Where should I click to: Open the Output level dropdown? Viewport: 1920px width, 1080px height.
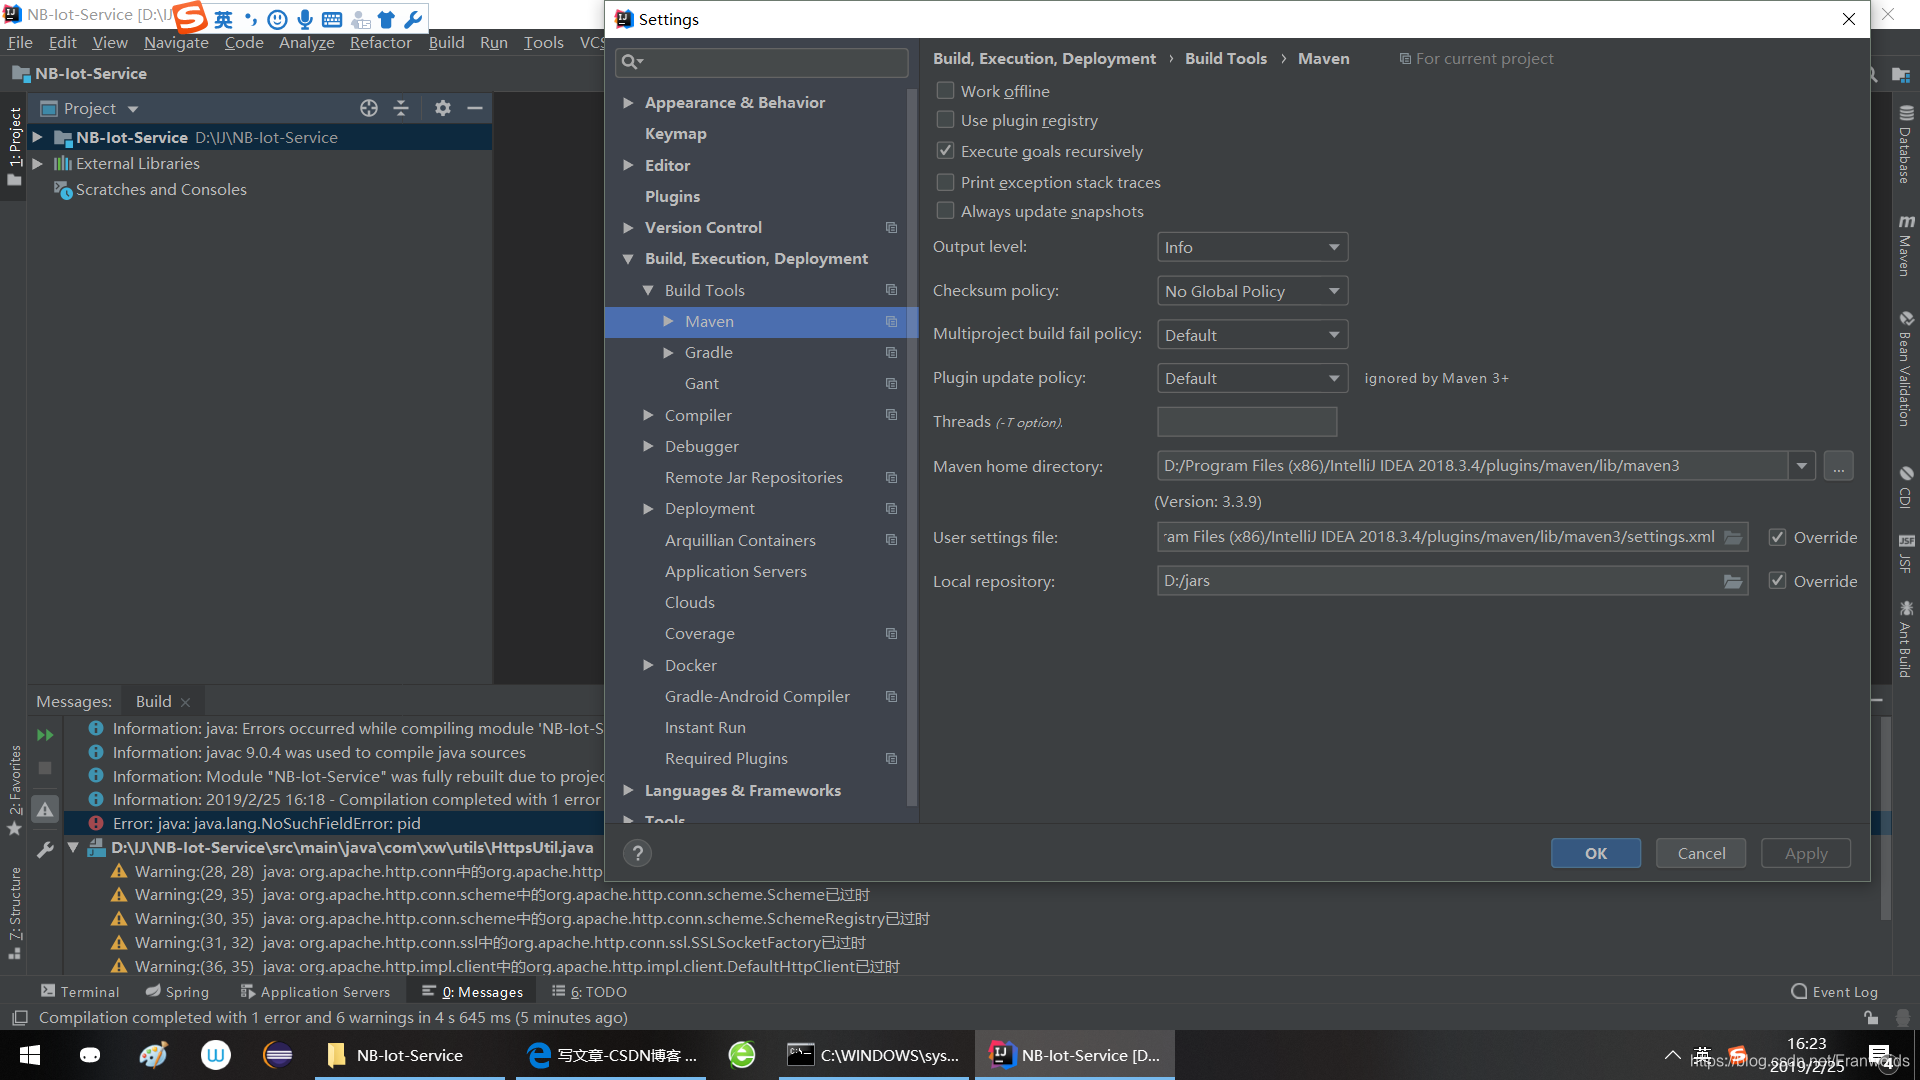click(1252, 247)
